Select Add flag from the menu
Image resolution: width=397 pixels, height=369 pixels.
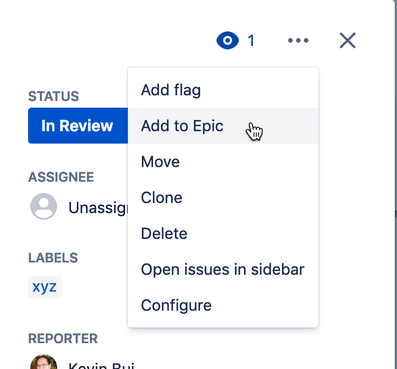coord(223,90)
